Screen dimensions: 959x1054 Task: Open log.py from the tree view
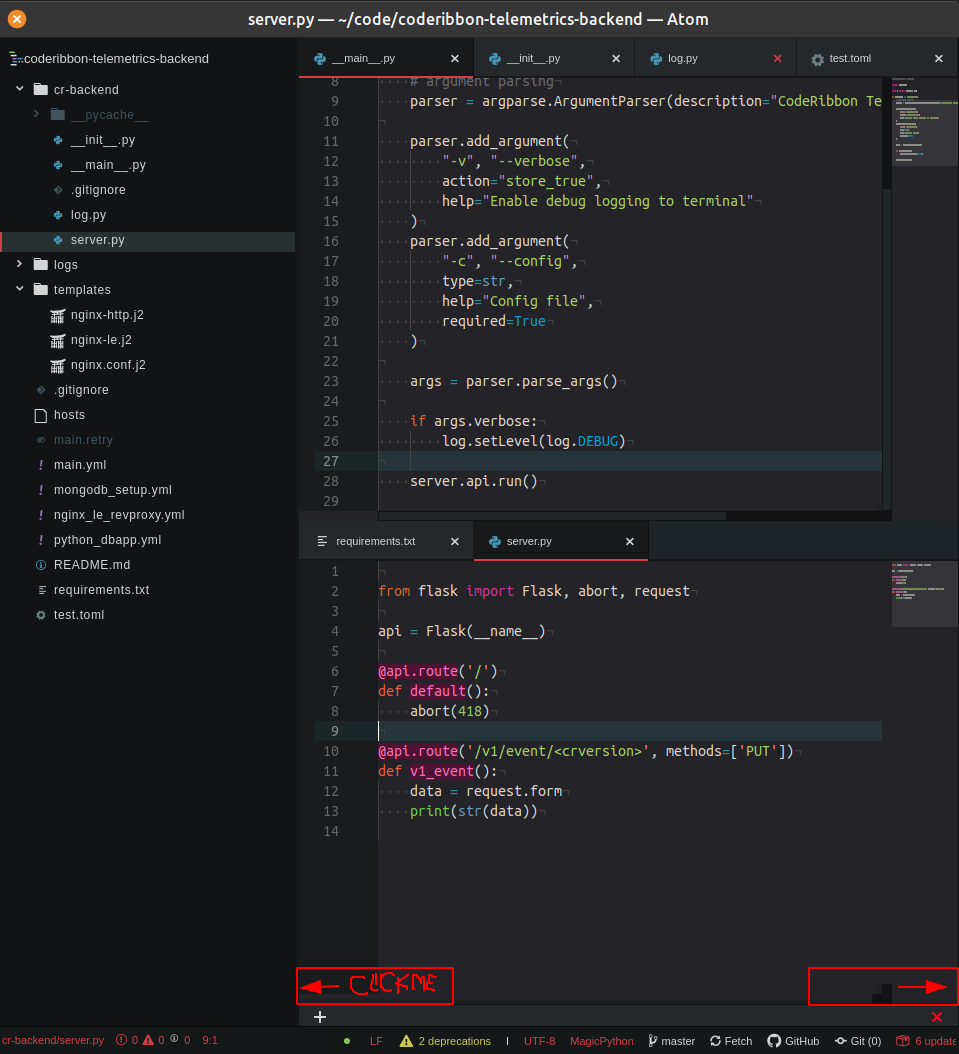(x=88, y=214)
